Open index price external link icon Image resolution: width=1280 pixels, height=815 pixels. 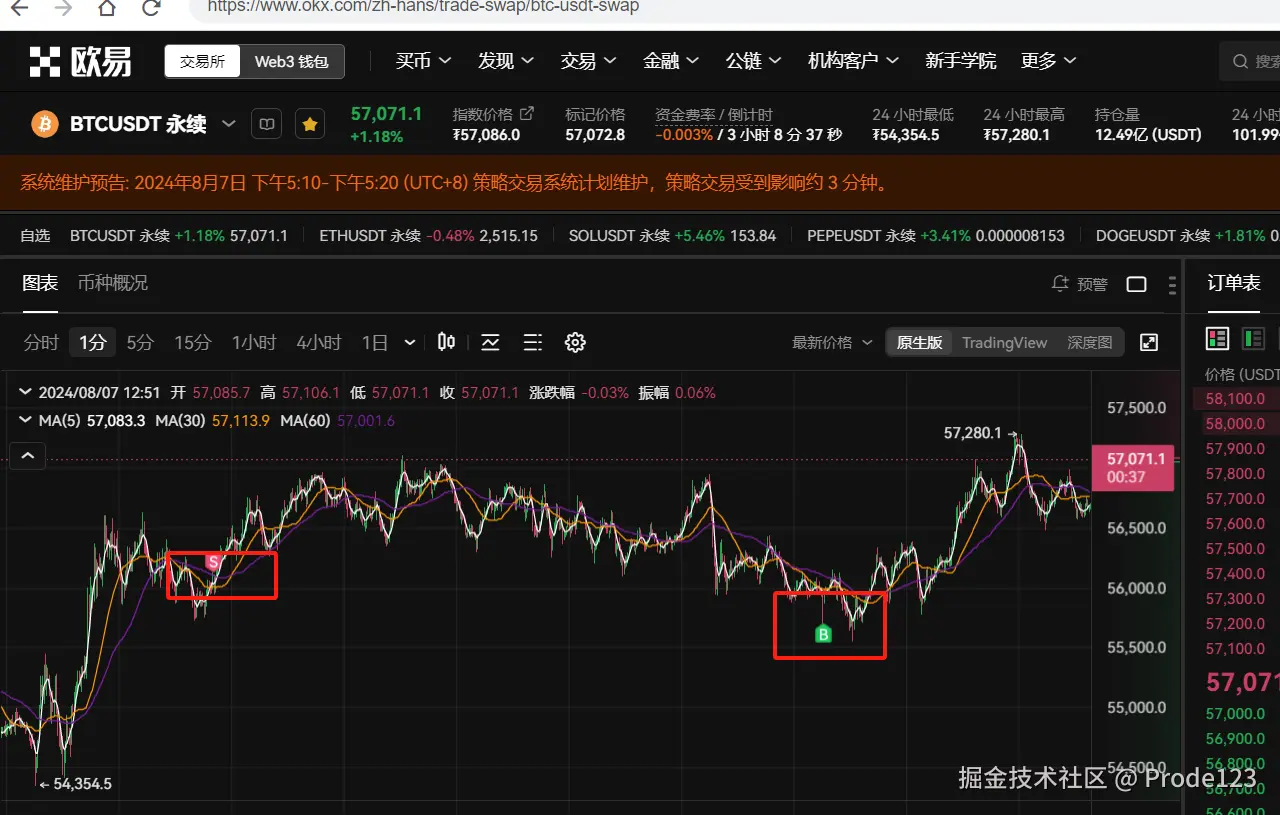tap(527, 113)
